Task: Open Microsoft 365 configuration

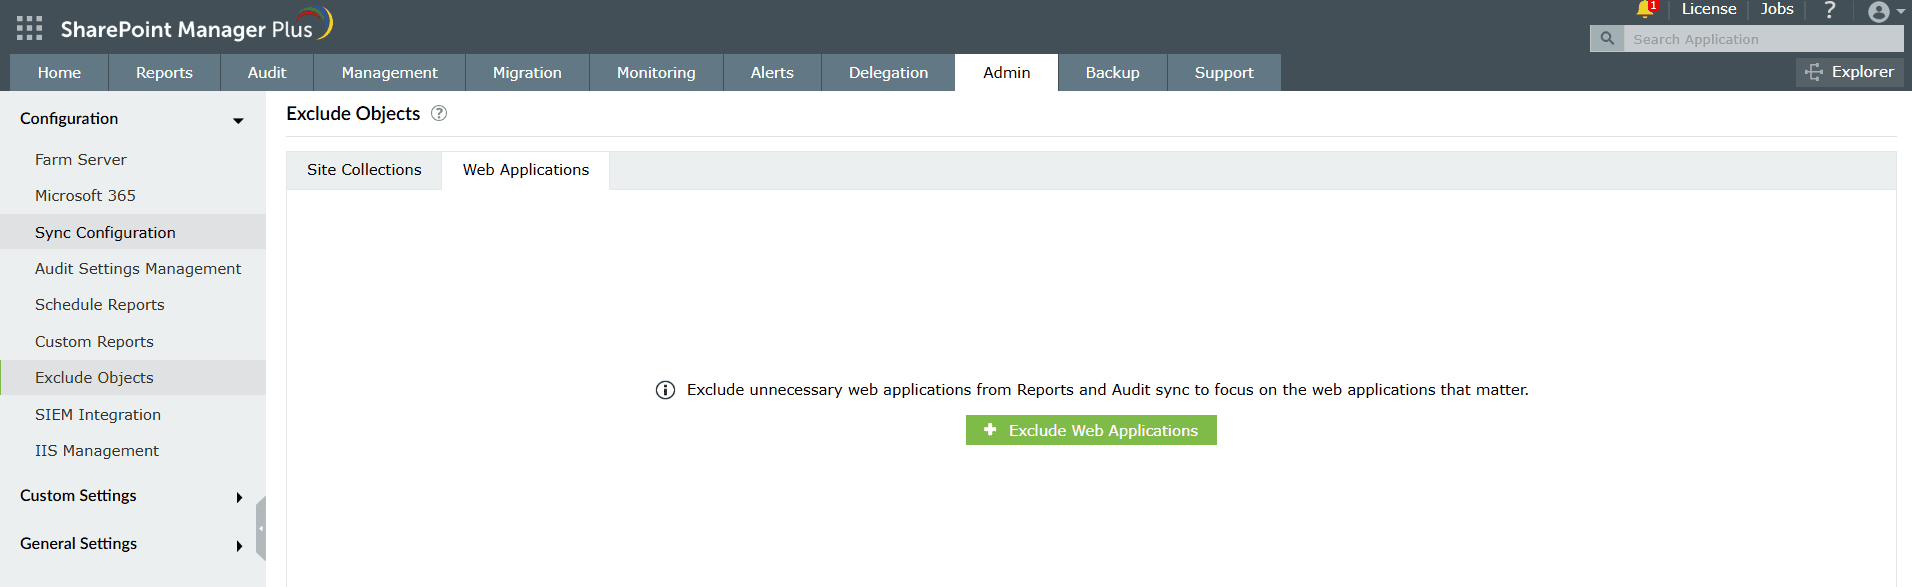Action: click(133, 196)
